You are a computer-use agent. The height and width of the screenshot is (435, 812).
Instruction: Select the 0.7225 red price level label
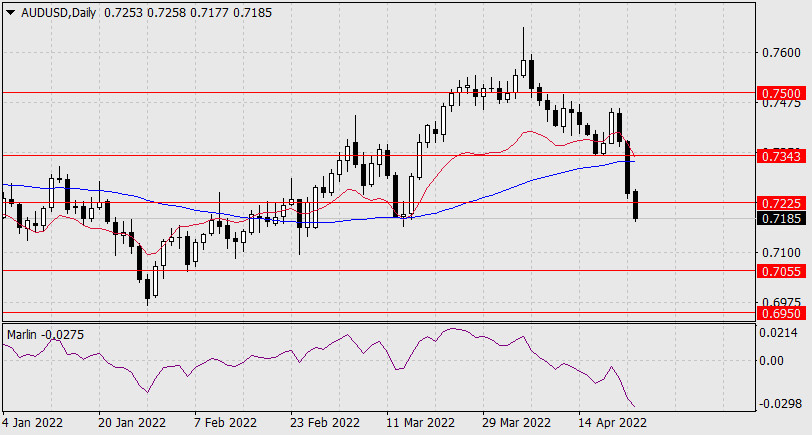(x=781, y=203)
